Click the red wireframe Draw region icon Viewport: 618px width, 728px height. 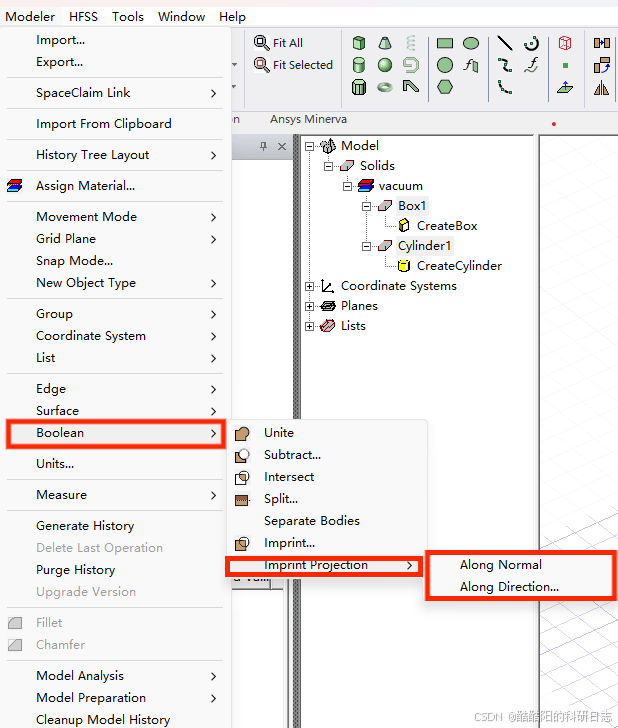click(x=565, y=43)
